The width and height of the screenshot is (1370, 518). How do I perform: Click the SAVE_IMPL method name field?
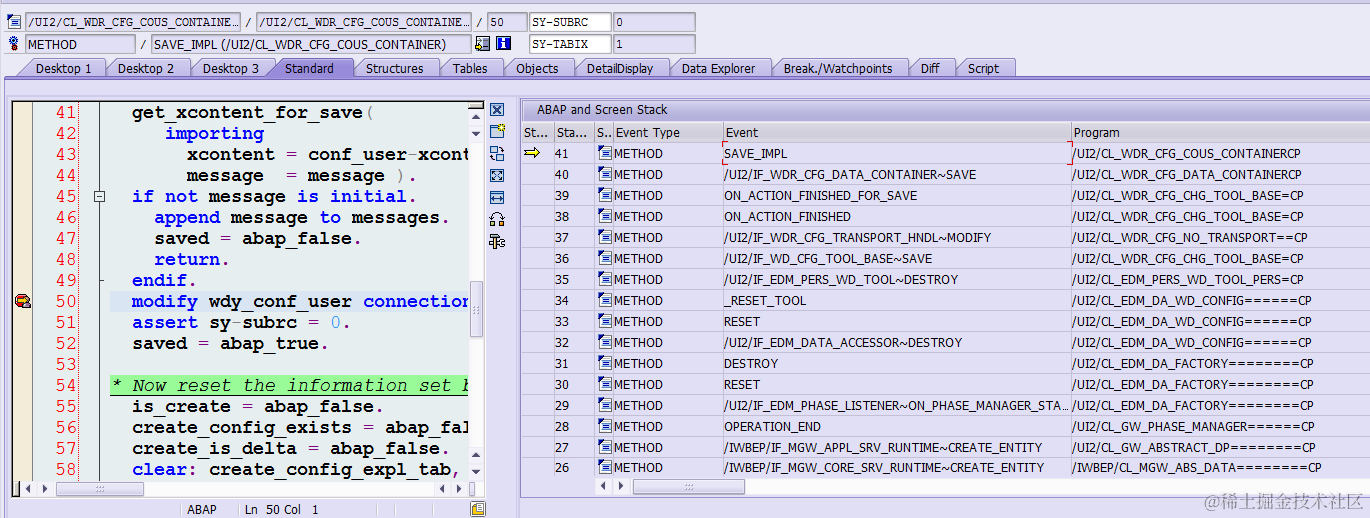[x=311, y=44]
